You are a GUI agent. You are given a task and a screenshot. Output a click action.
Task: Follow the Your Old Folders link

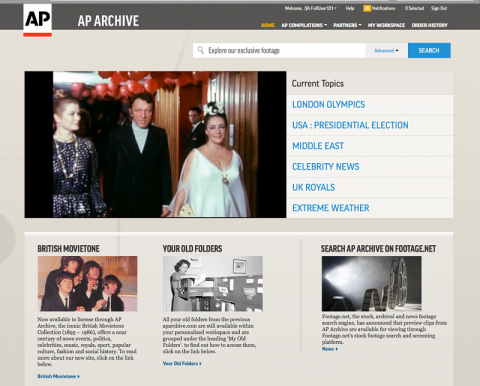pyautogui.click(x=182, y=363)
